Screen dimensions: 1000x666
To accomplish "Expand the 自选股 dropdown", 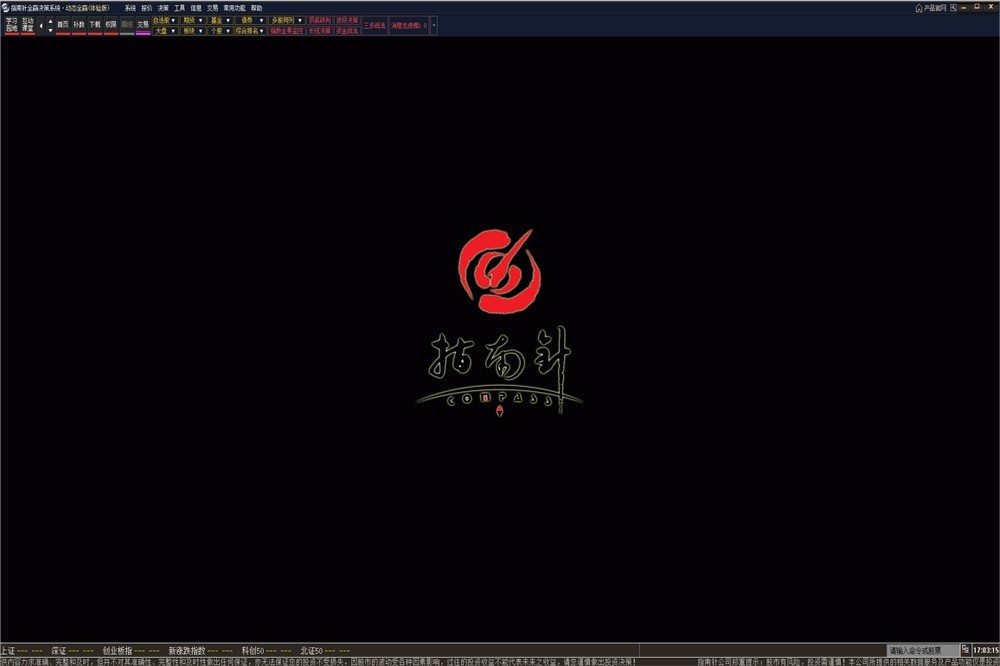I will pos(165,20).
